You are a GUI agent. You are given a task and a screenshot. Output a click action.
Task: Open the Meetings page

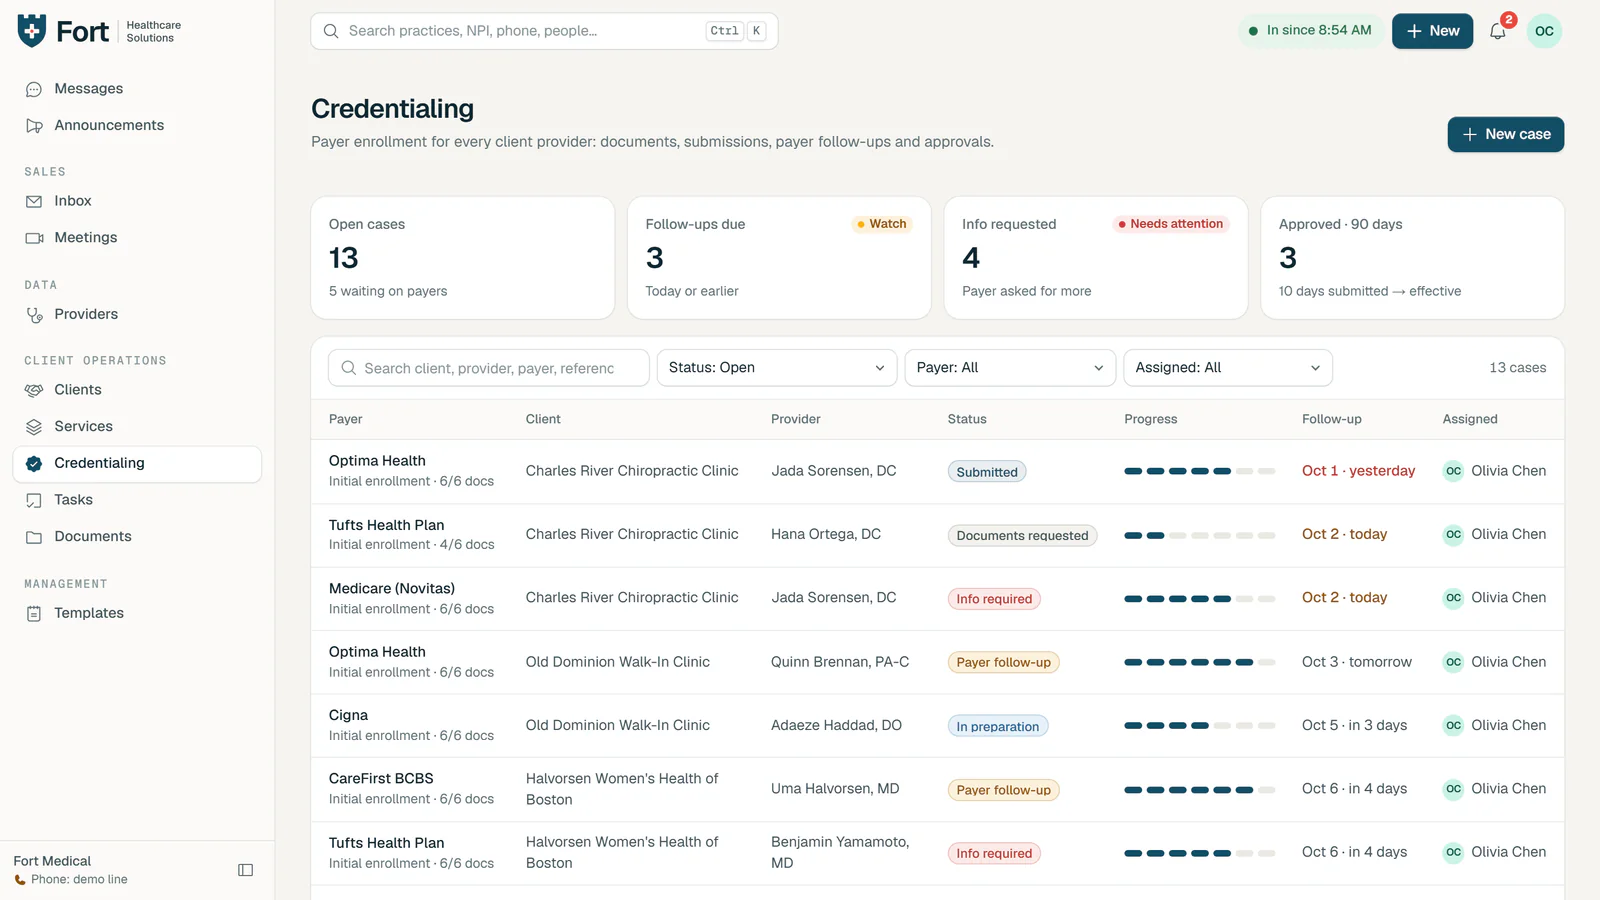[x=137, y=237]
